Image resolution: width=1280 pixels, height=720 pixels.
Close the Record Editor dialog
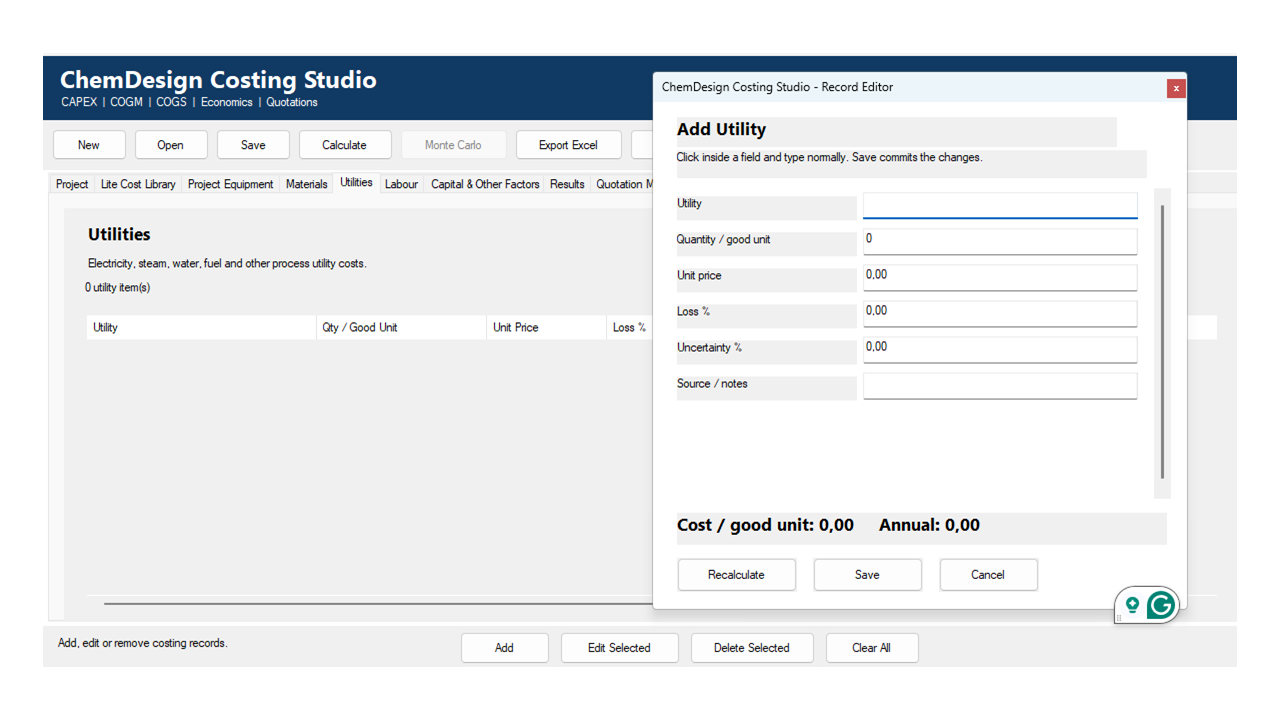click(1176, 88)
